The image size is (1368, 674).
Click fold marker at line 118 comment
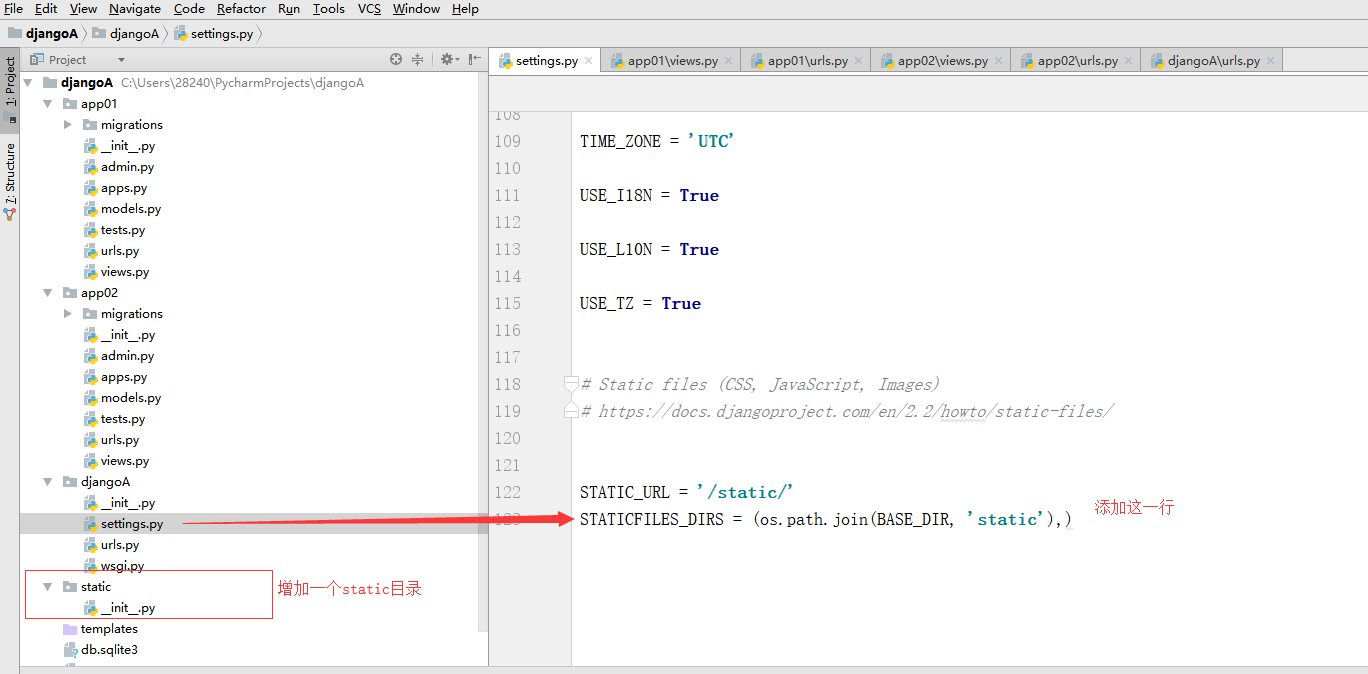[x=571, y=384]
